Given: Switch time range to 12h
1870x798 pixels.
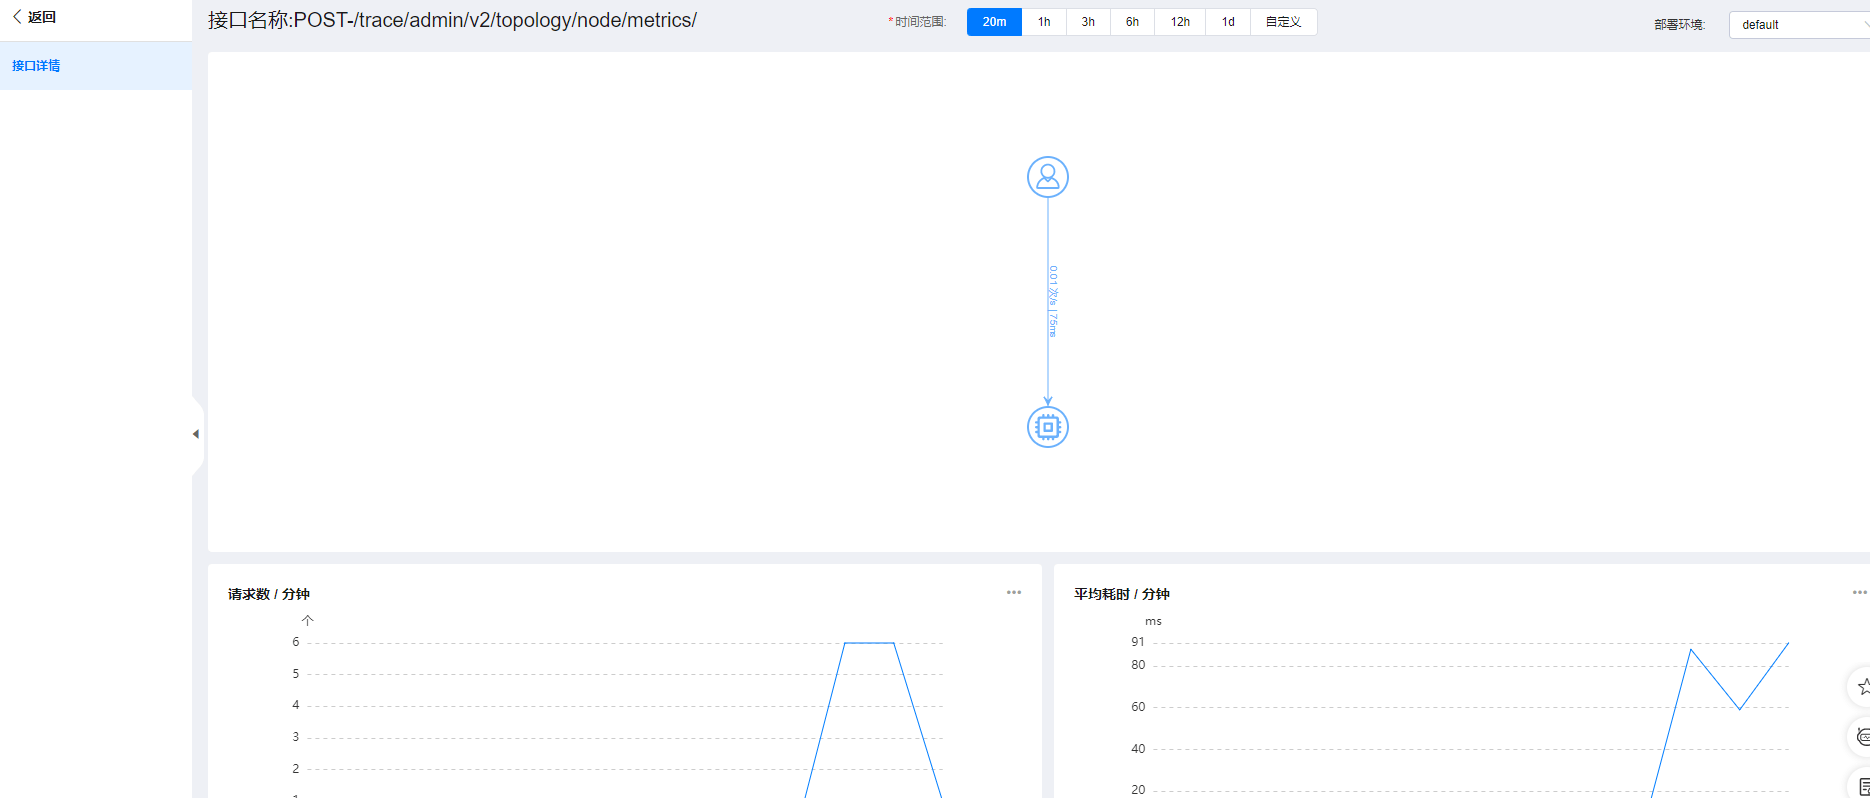Looking at the screenshot, I should [1180, 22].
